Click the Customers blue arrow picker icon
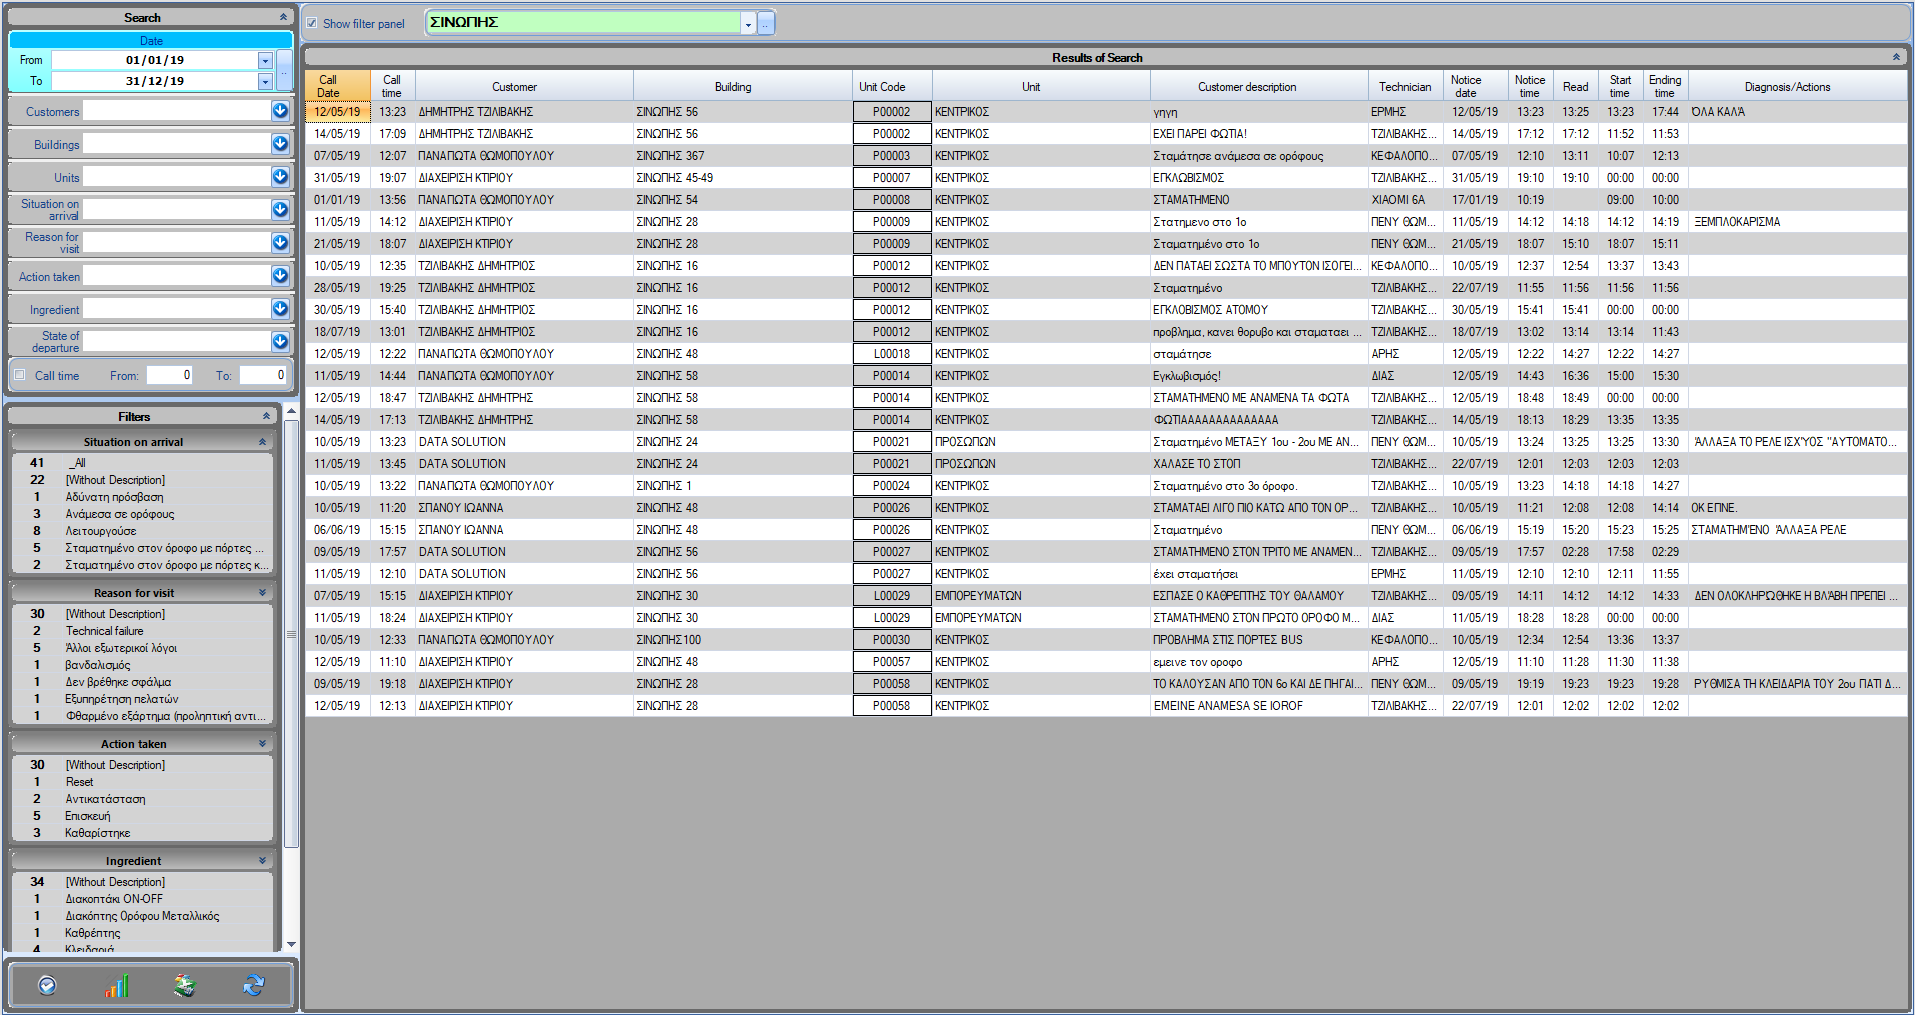The height and width of the screenshot is (1015, 1915). pyautogui.click(x=280, y=111)
